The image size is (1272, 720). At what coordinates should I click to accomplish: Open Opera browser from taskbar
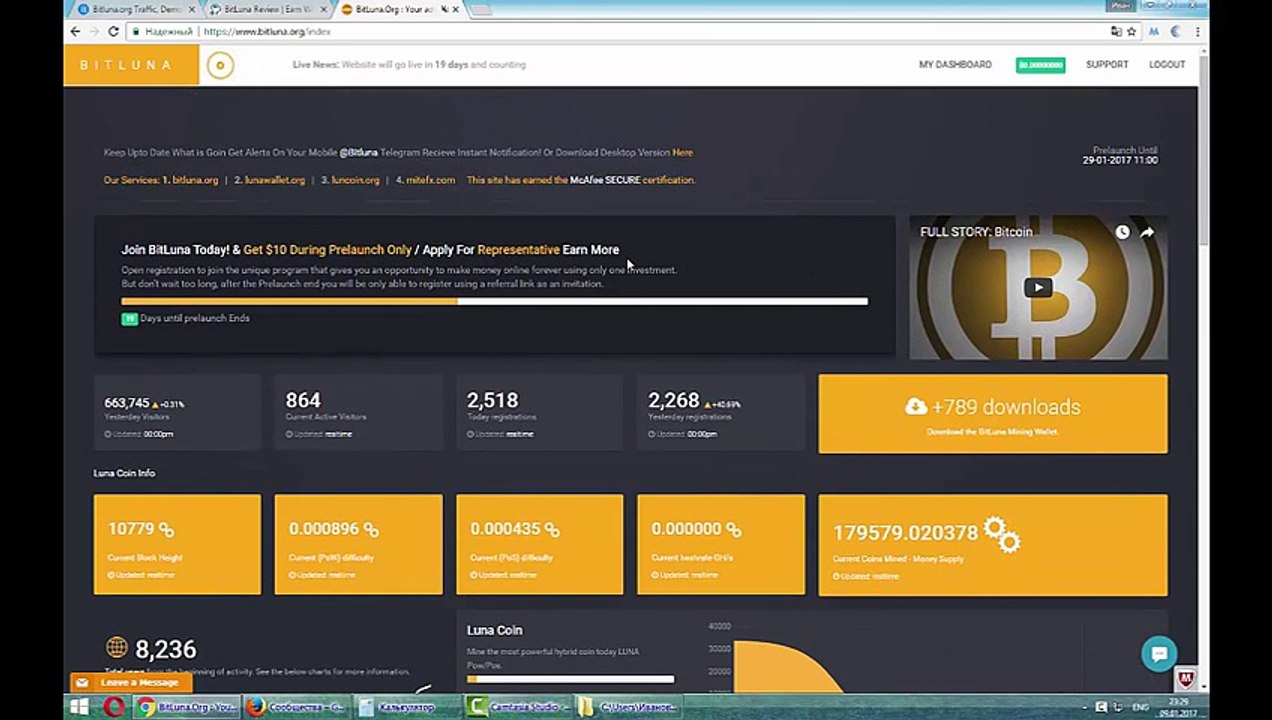113,707
